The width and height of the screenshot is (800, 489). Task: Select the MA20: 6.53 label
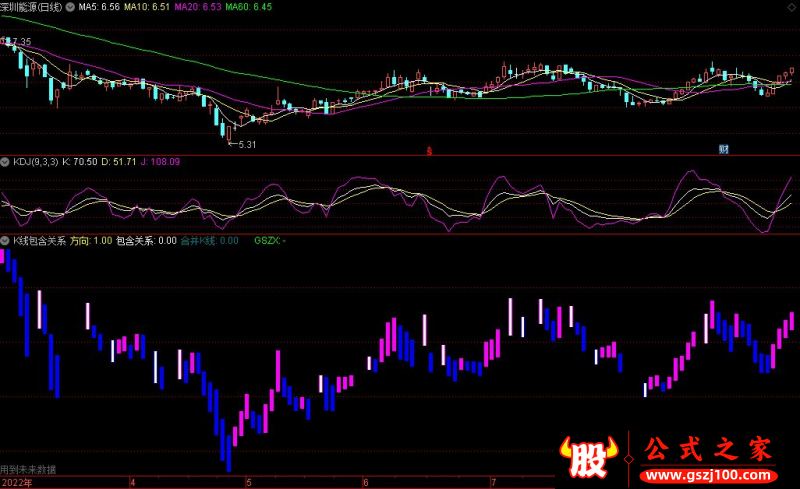pos(198,7)
